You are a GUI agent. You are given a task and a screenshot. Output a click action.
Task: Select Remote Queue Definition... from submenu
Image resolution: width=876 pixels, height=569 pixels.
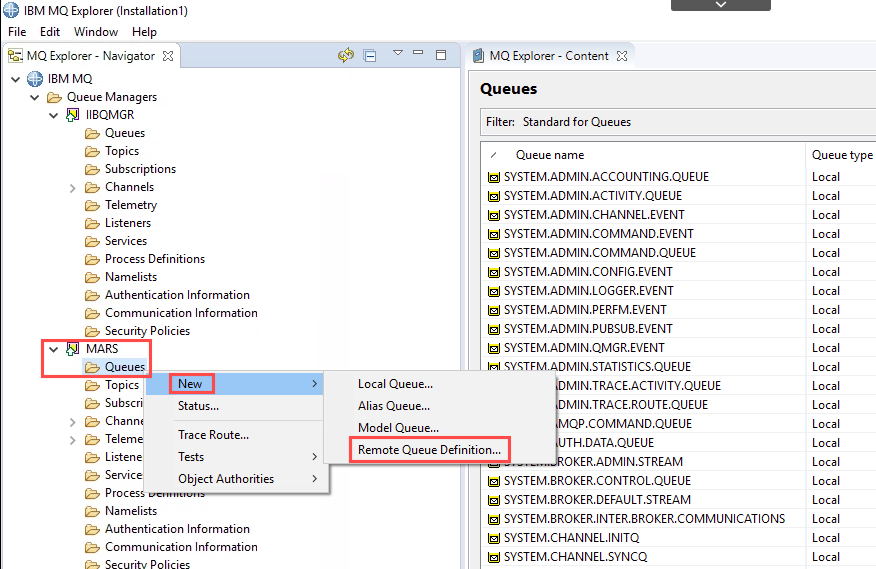tap(430, 449)
